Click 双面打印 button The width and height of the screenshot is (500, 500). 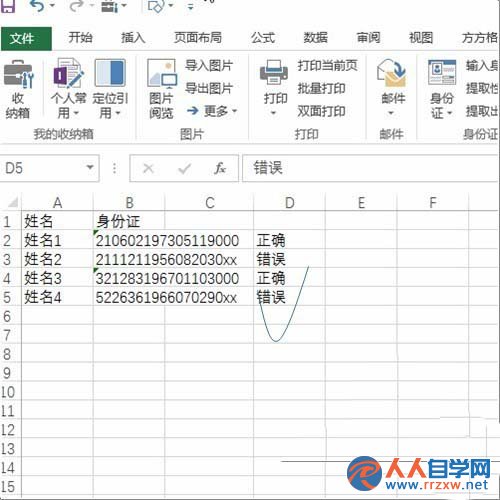321,111
